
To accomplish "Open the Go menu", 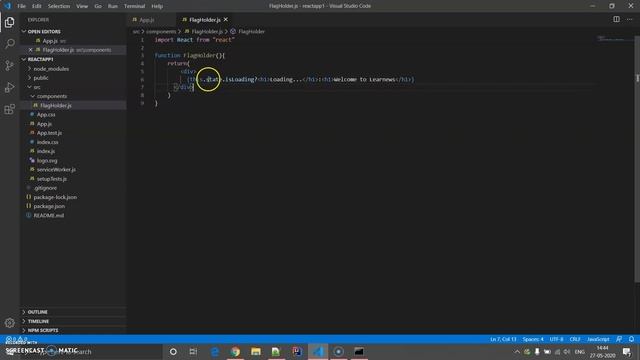I will tap(98, 6).
